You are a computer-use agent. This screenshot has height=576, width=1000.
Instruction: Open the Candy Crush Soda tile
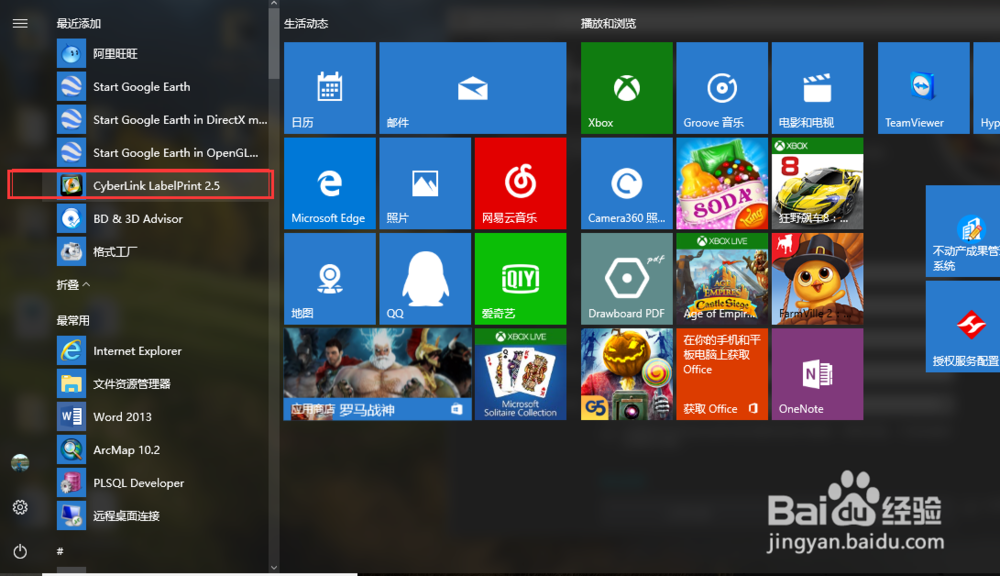722,184
